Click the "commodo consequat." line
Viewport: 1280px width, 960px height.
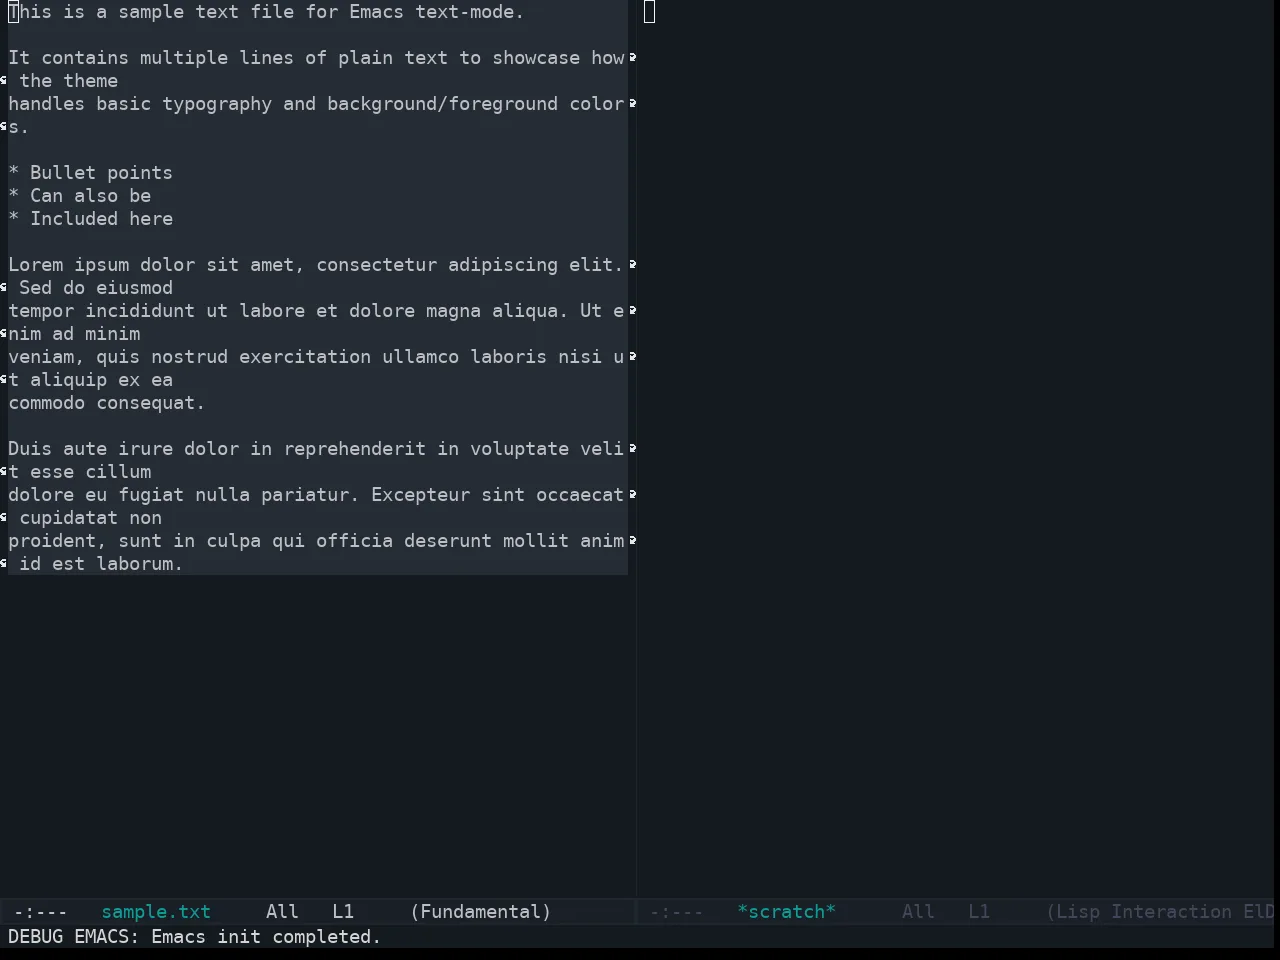point(107,403)
